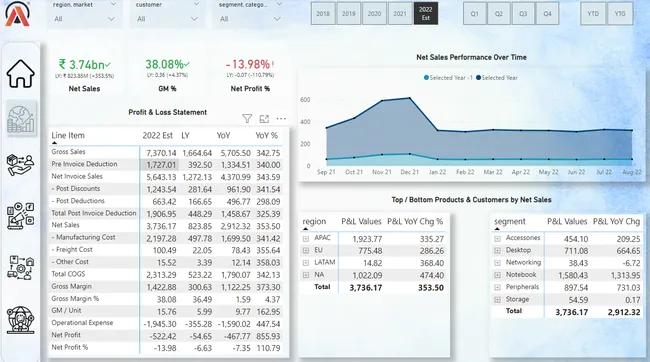Open the executive globe icon in sidebar
The width and height of the screenshot is (650, 362).
(x=20, y=320)
